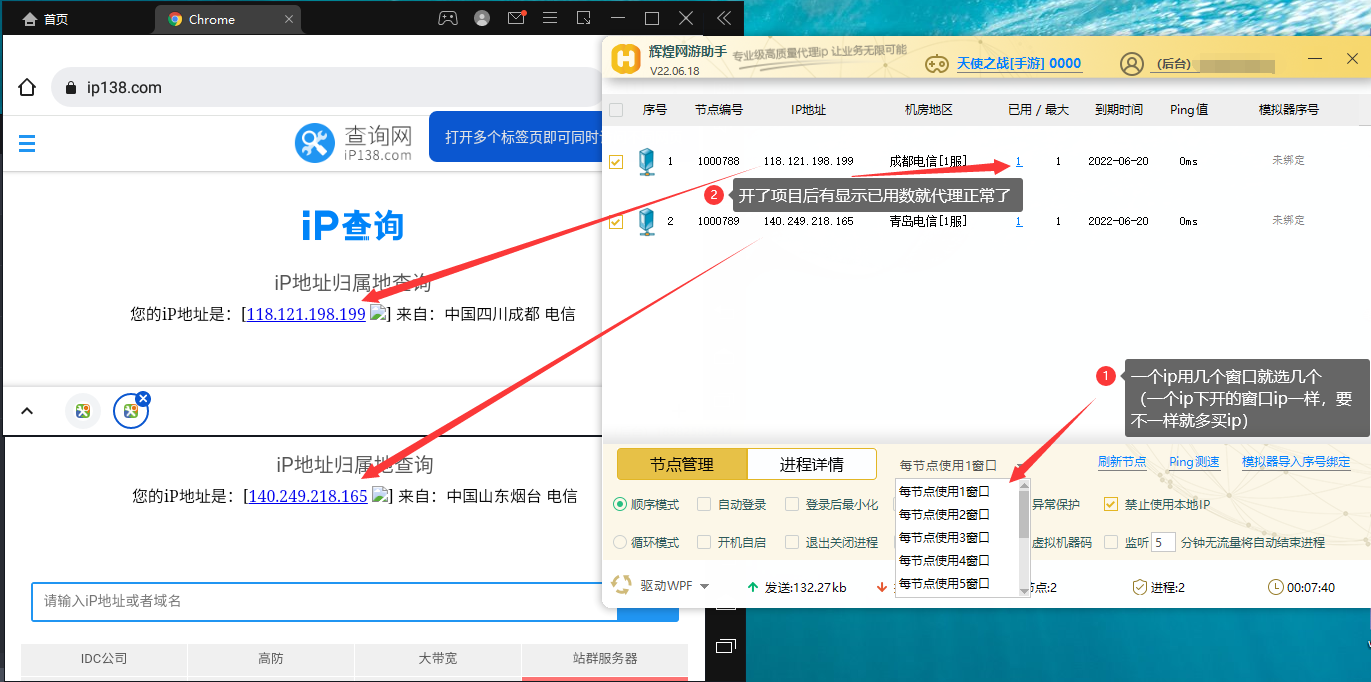1371x682 pixels.
Task: Collapse the emulator sidebar with the double-chevron icon
Action: pos(724,18)
